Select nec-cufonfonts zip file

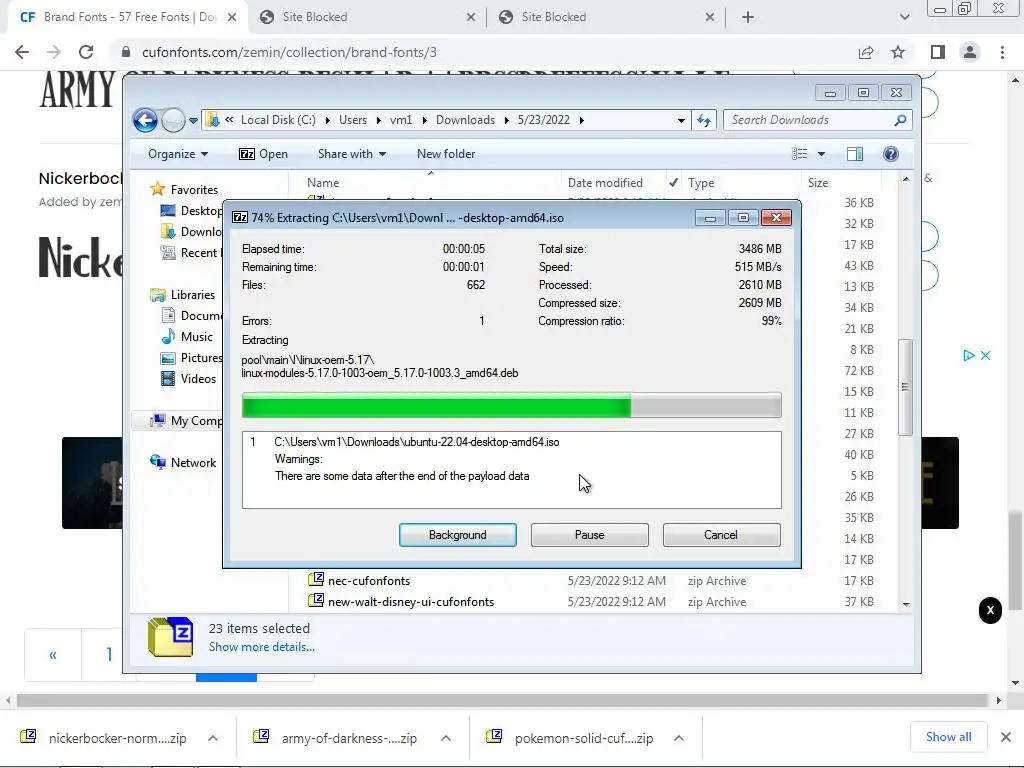[x=369, y=581]
